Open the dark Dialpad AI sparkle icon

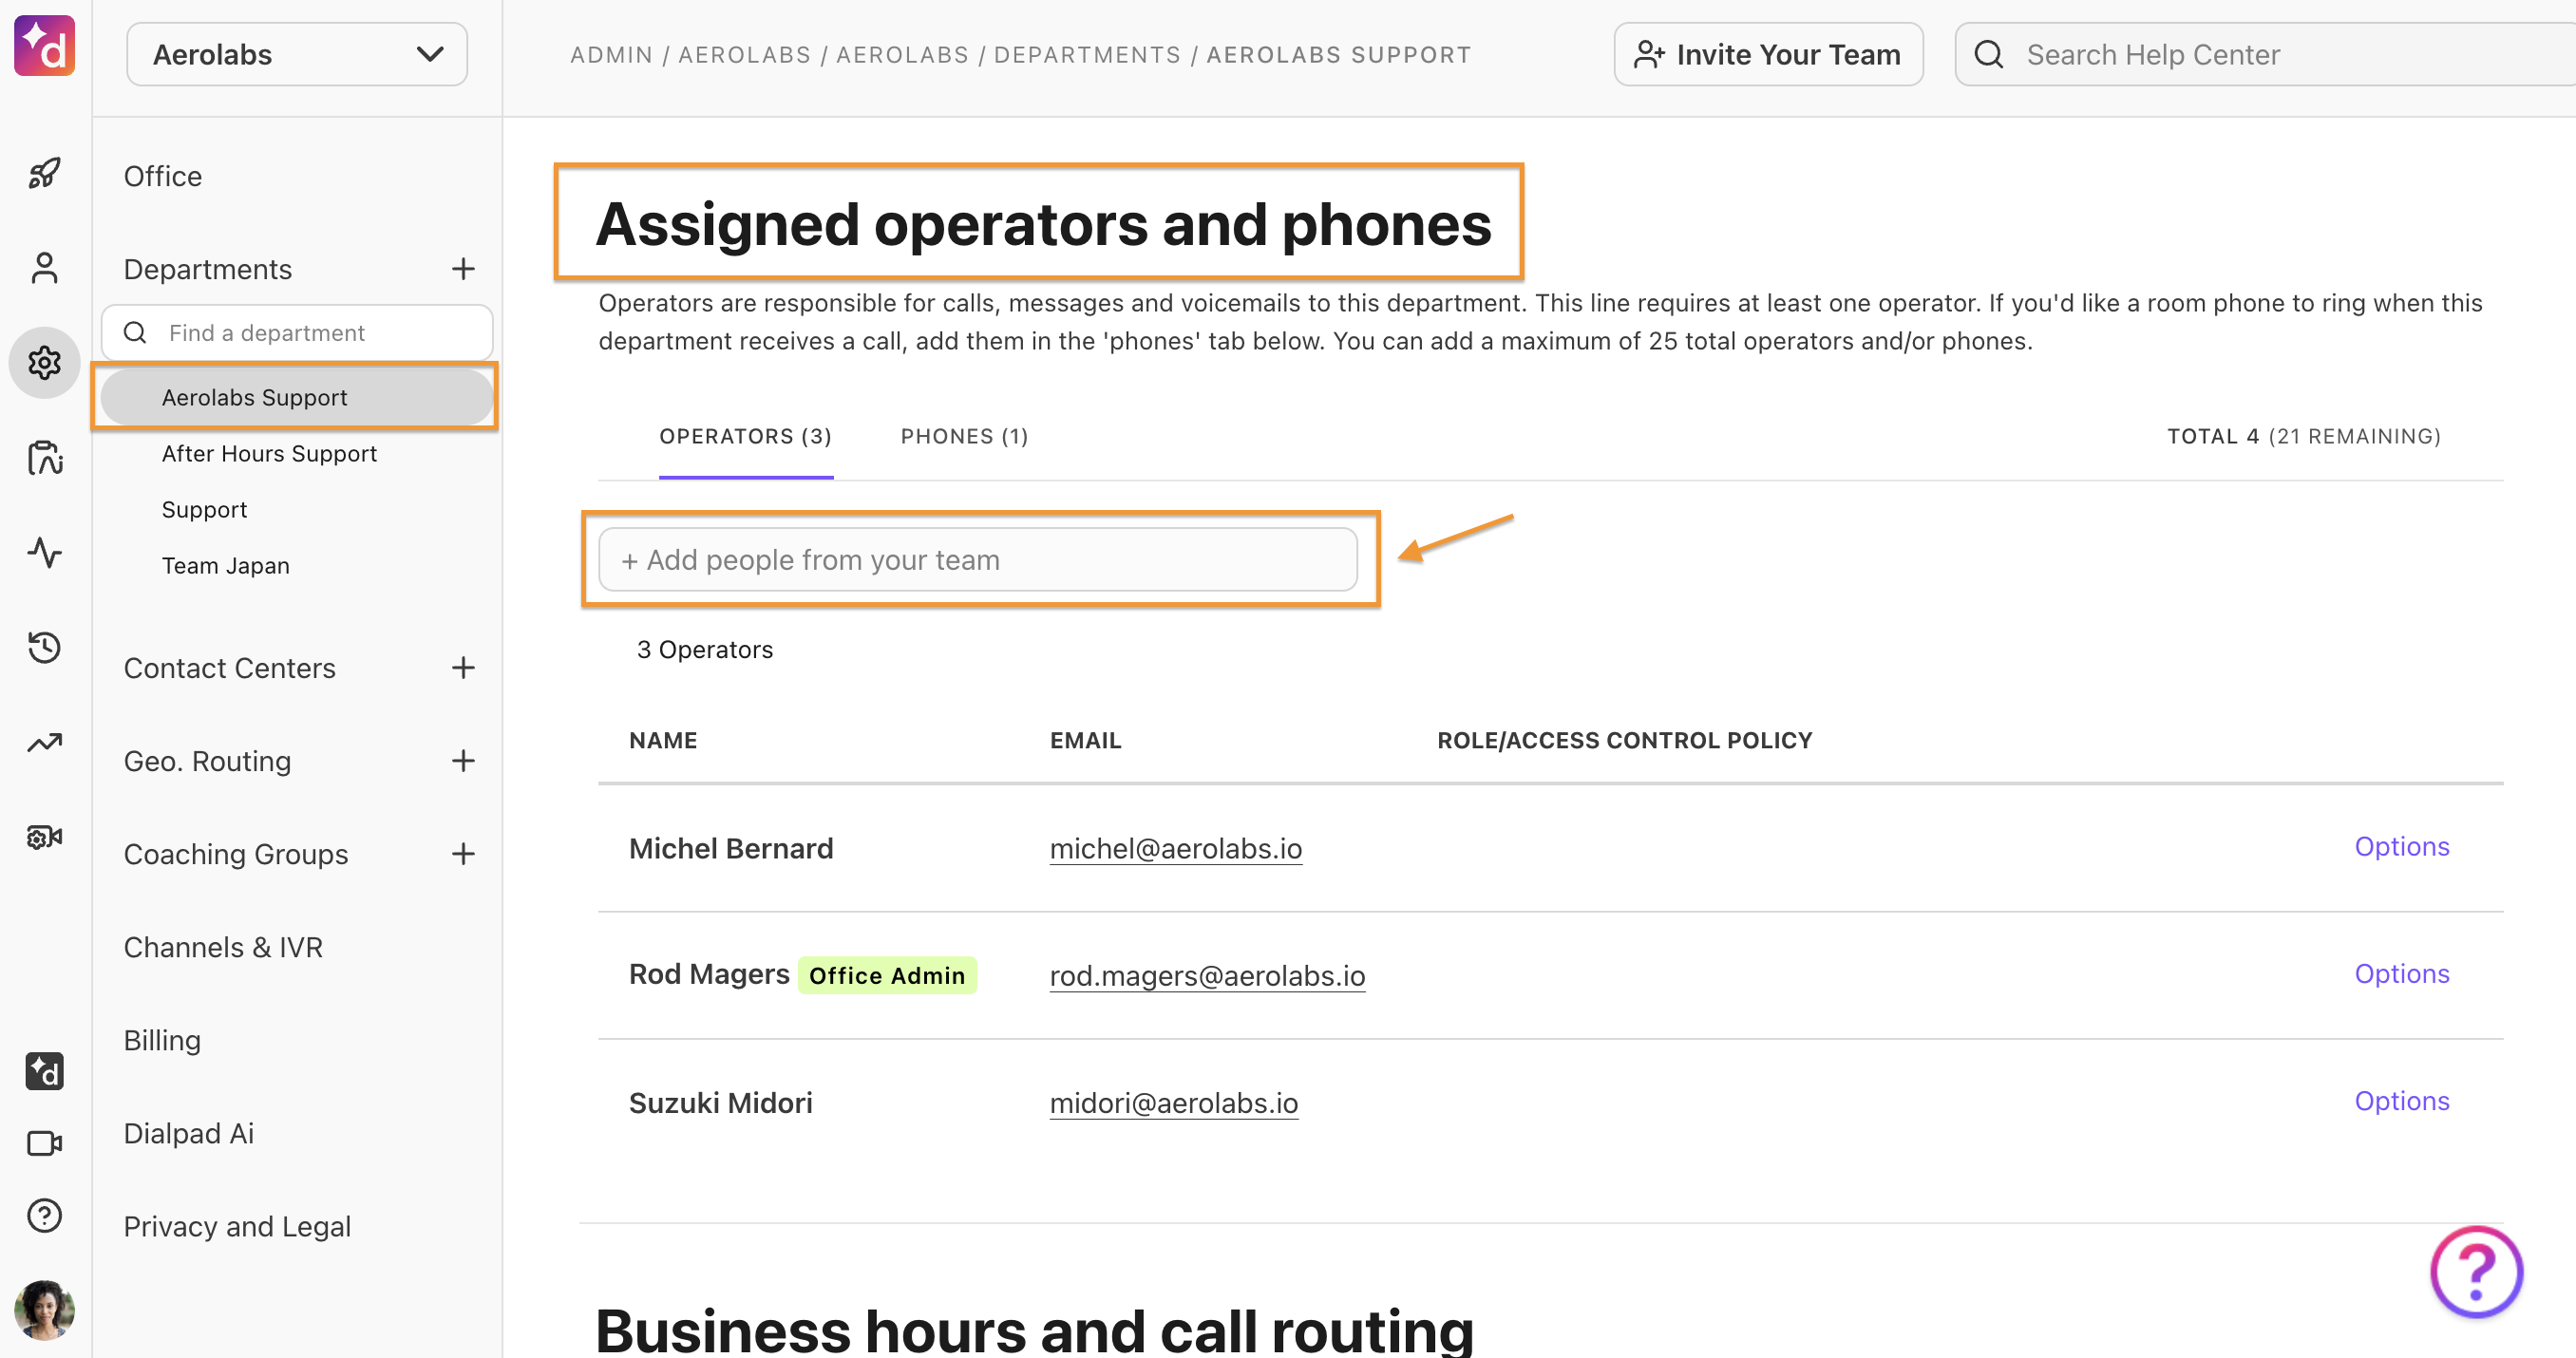[x=44, y=1071]
